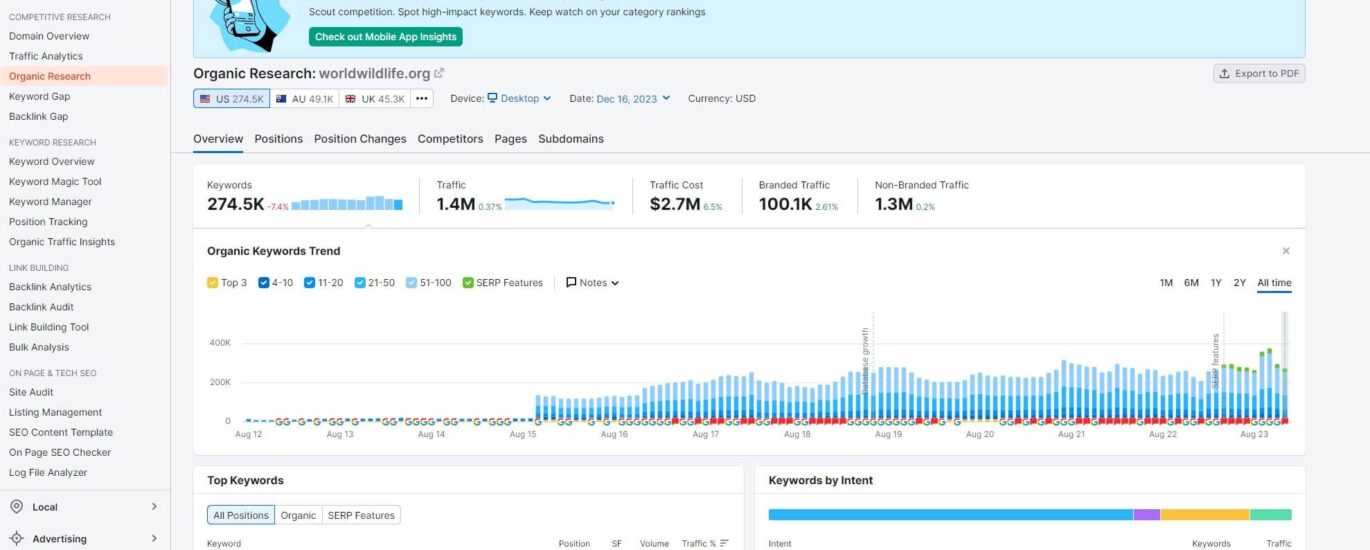Open Position Tracking in sidebar
The width and height of the screenshot is (1370, 550).
(x=48, y=221)
